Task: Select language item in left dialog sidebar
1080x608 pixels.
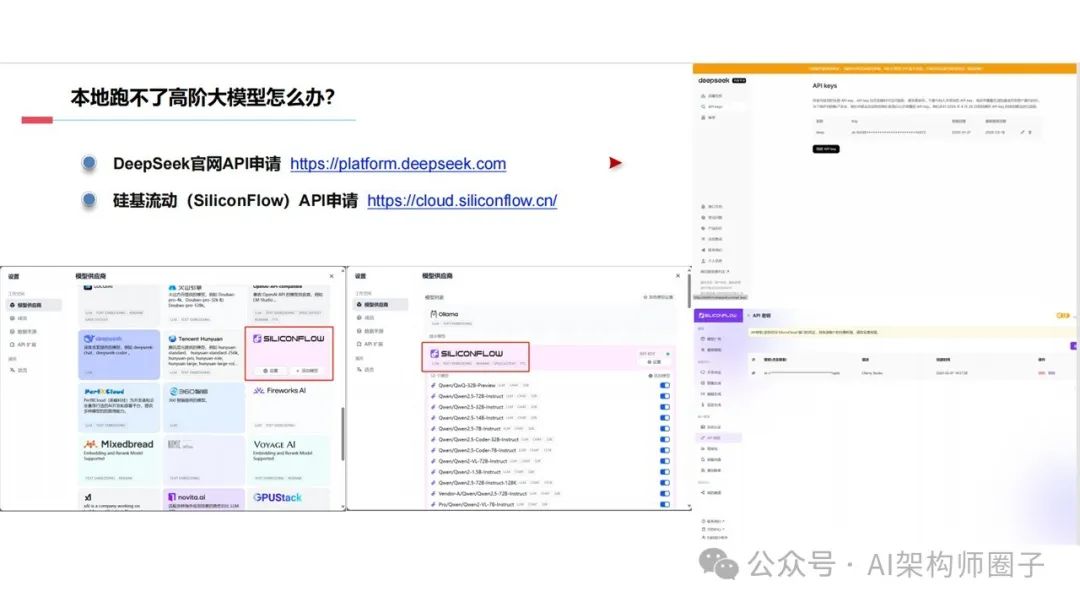Action: click(19, 370)
